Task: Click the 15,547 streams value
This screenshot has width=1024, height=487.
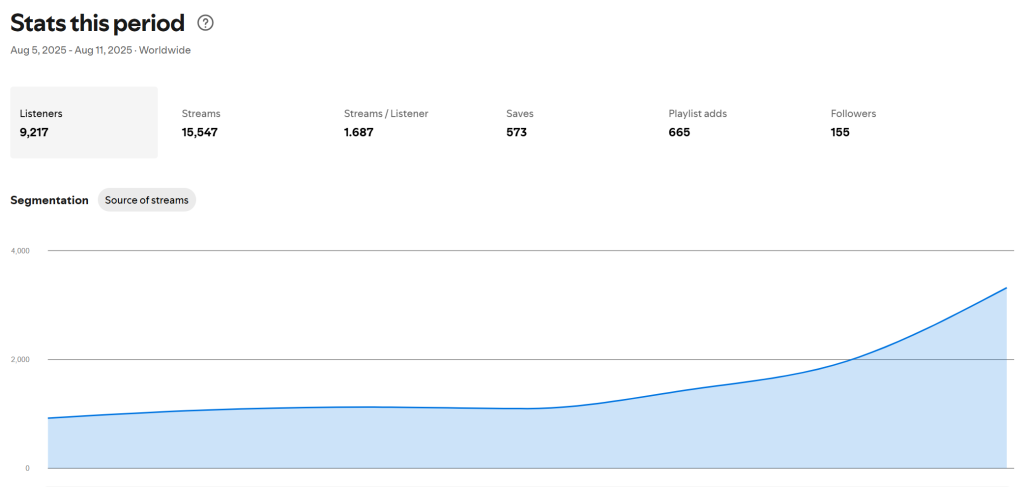Action: [200, 132]
